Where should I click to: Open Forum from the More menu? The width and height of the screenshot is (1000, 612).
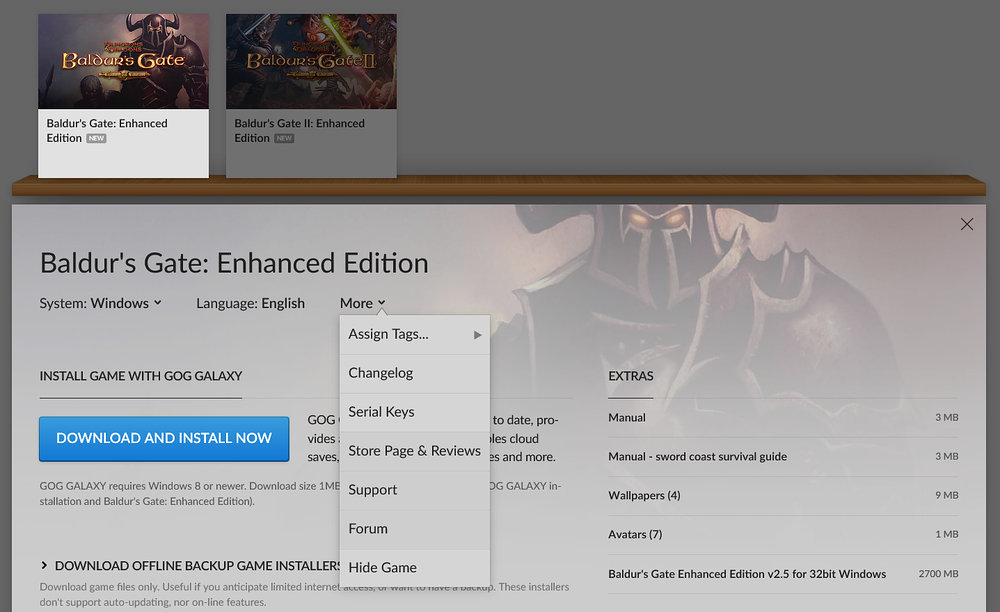click(x=415, y=529)
